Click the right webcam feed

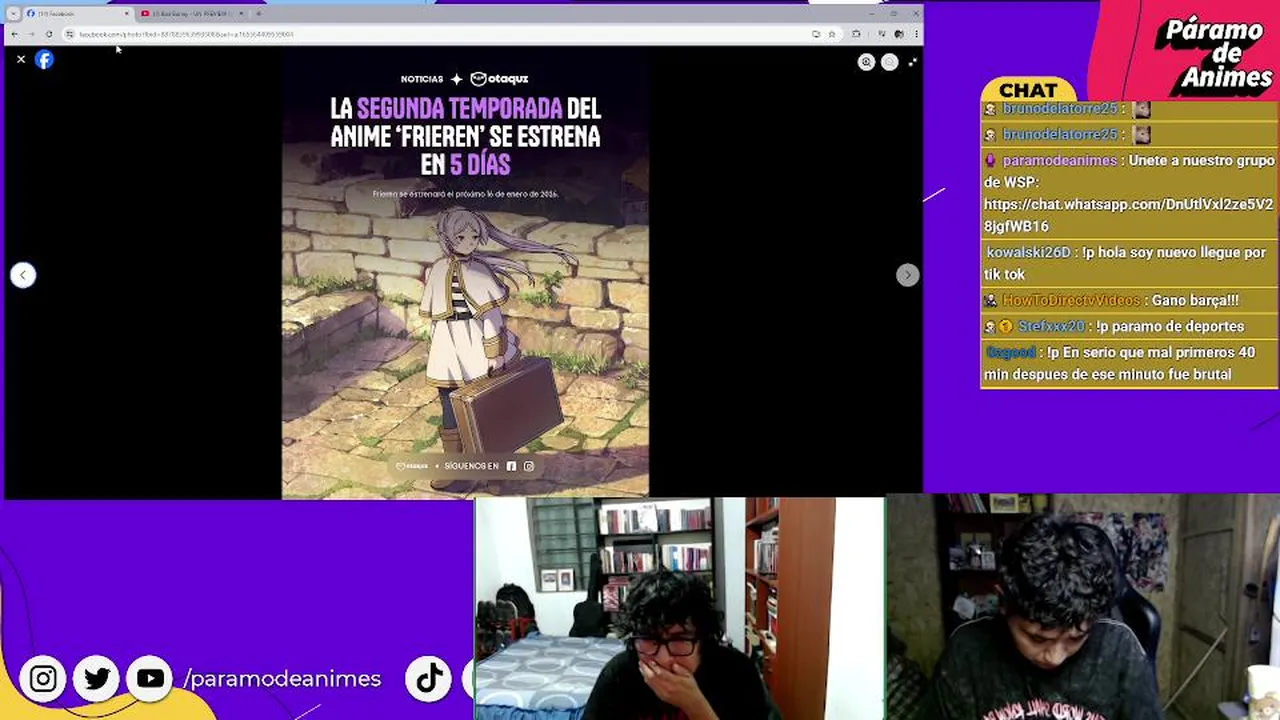1082,607
